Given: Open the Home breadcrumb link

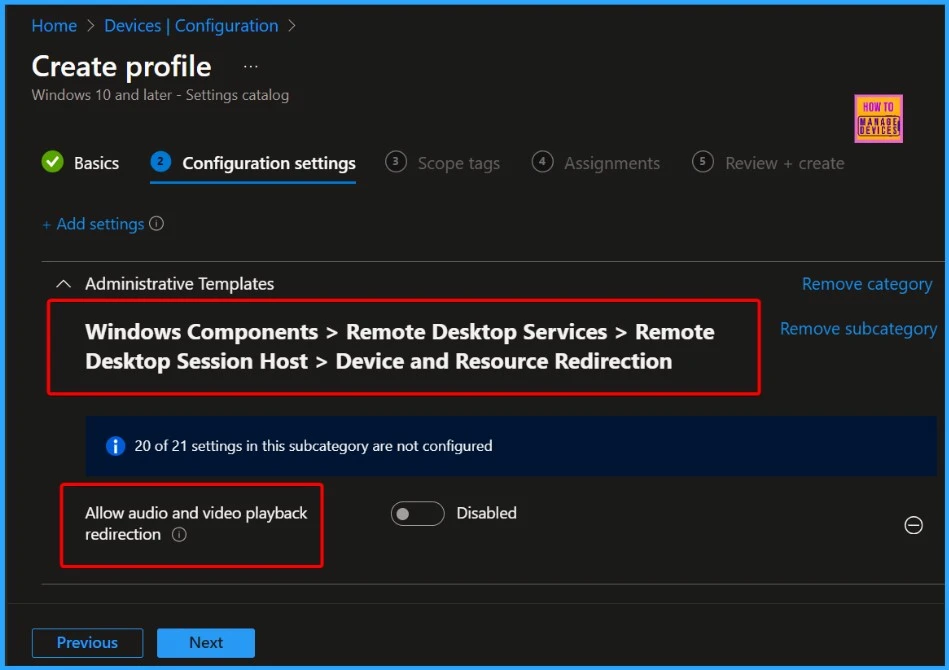Looking at the screenshot, I should click(x=54, y=25).
